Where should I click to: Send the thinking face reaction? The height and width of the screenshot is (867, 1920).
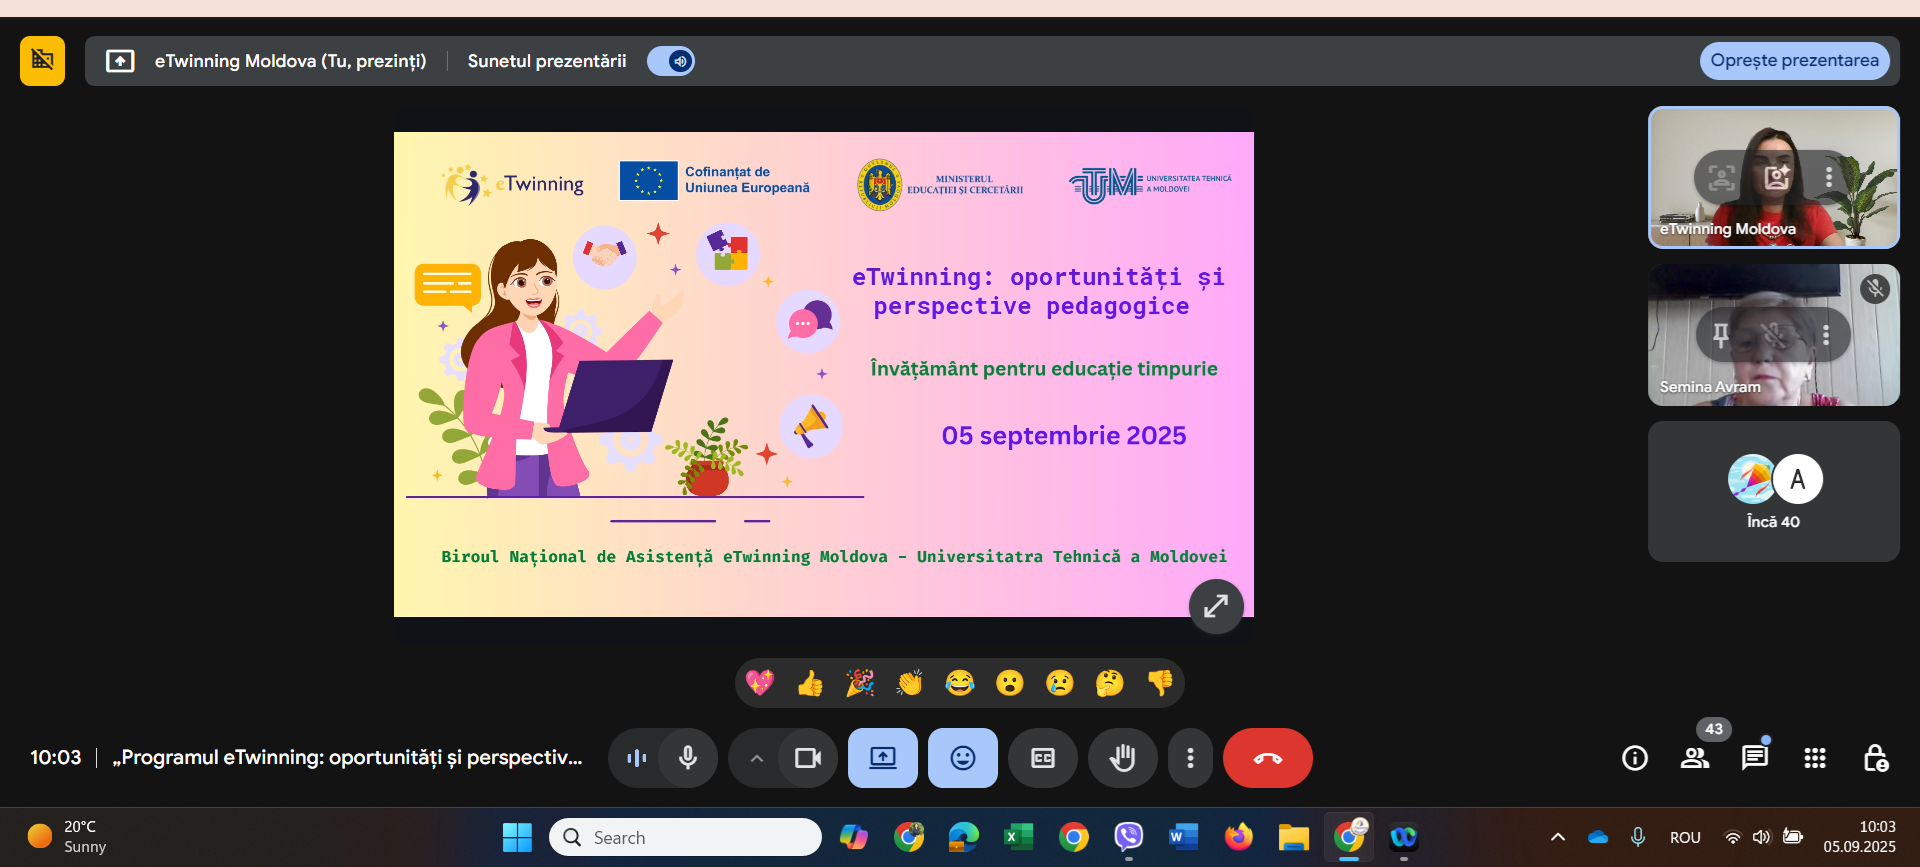tap(1110, 683)
